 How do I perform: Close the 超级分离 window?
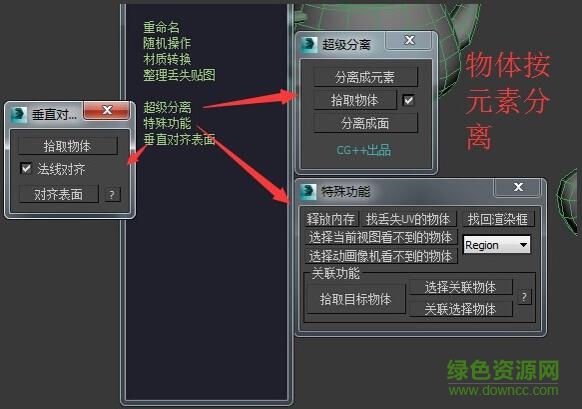[409, 40]
